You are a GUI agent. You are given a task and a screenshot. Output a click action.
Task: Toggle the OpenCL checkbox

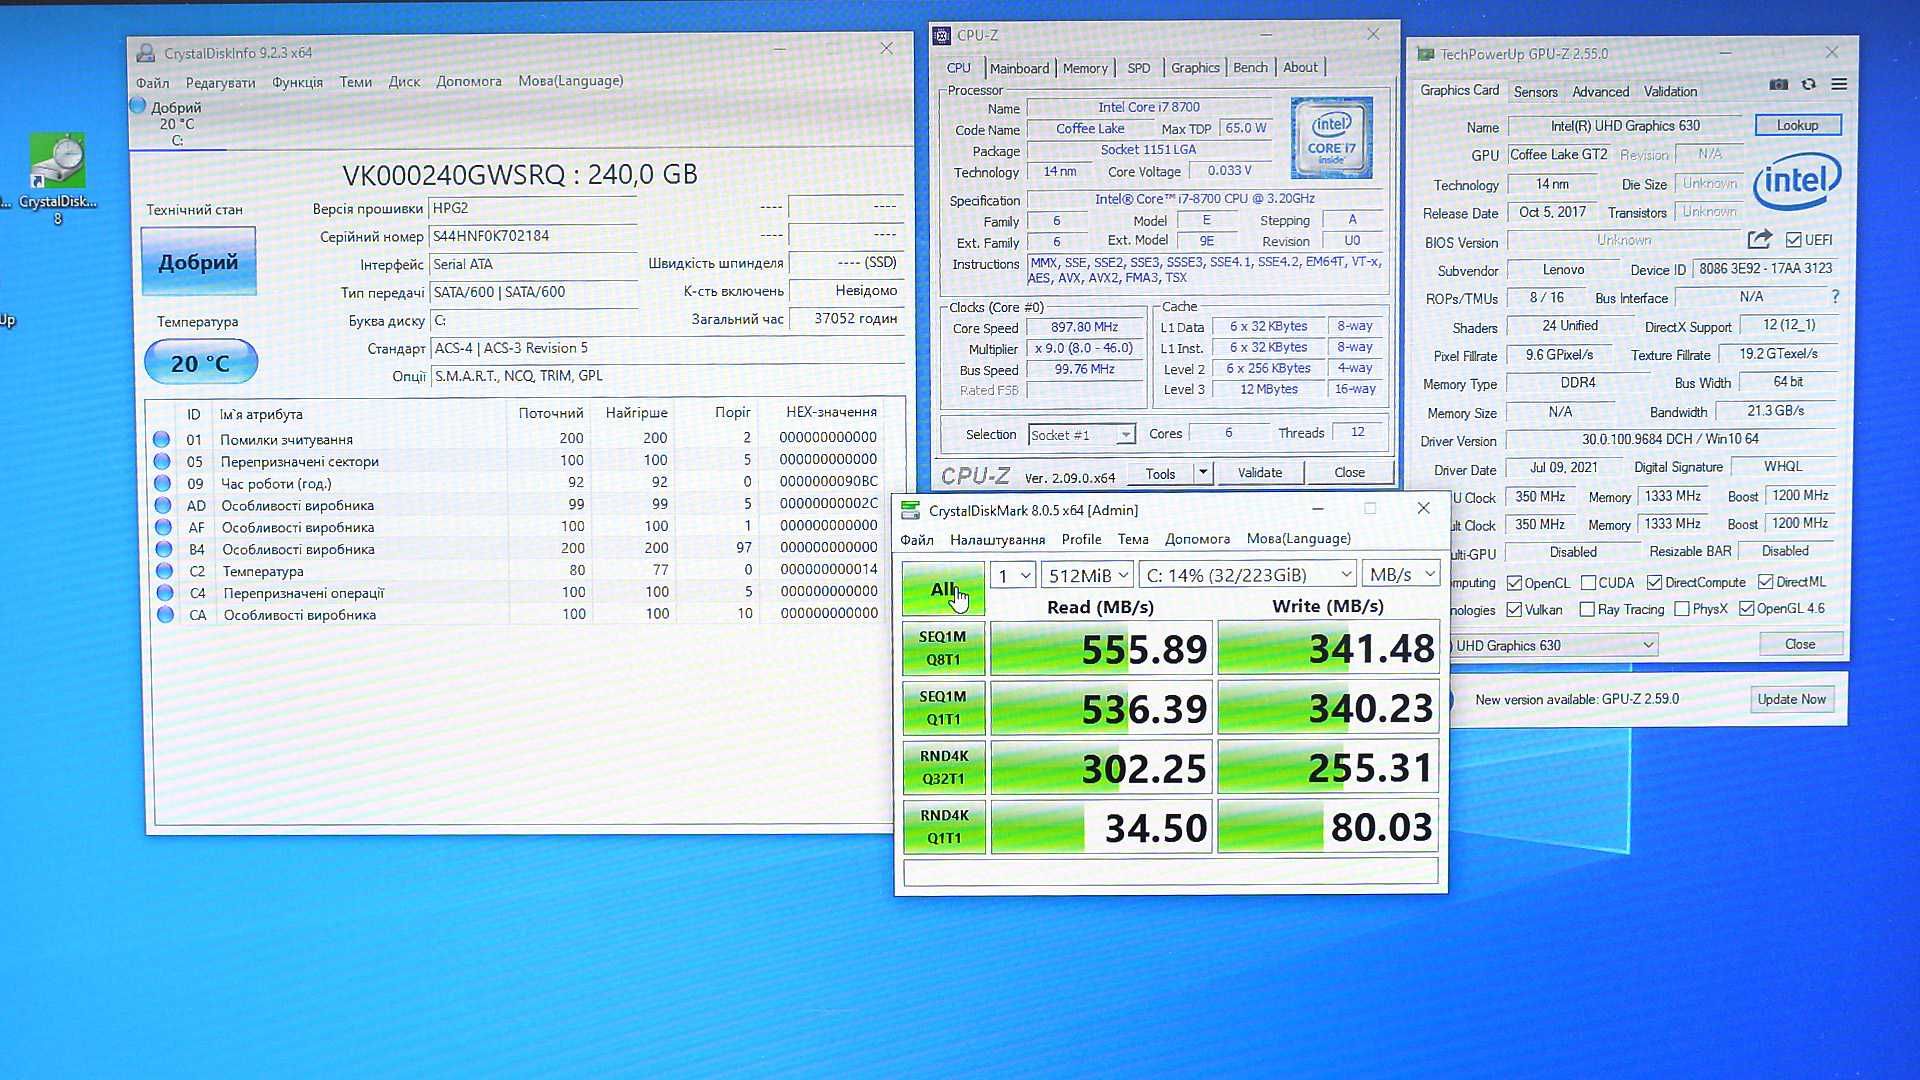click(1514, 583)
